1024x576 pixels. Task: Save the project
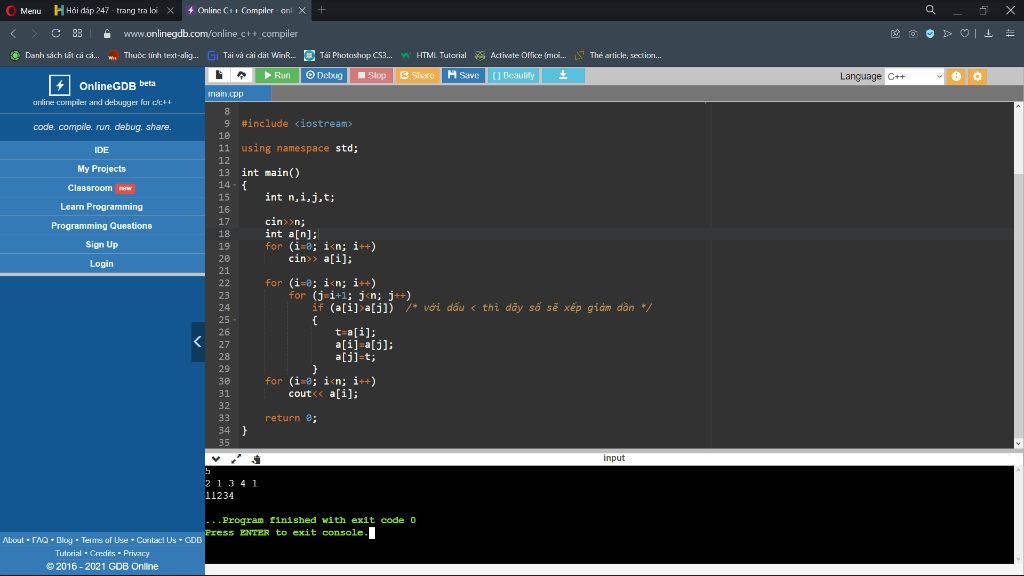(x=463, y=75)
